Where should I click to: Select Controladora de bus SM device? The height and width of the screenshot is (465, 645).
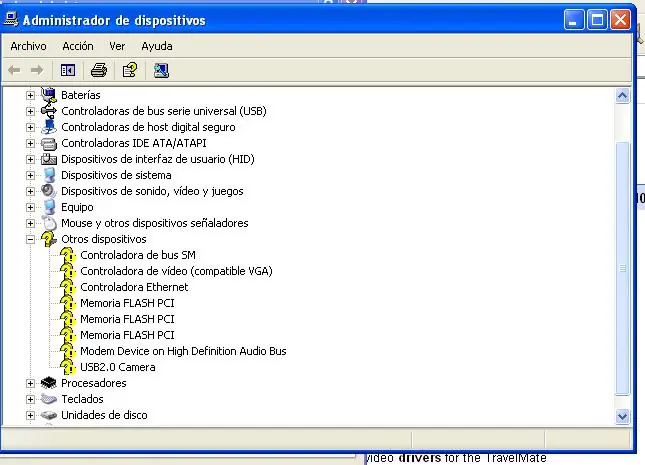coord(138,255)
